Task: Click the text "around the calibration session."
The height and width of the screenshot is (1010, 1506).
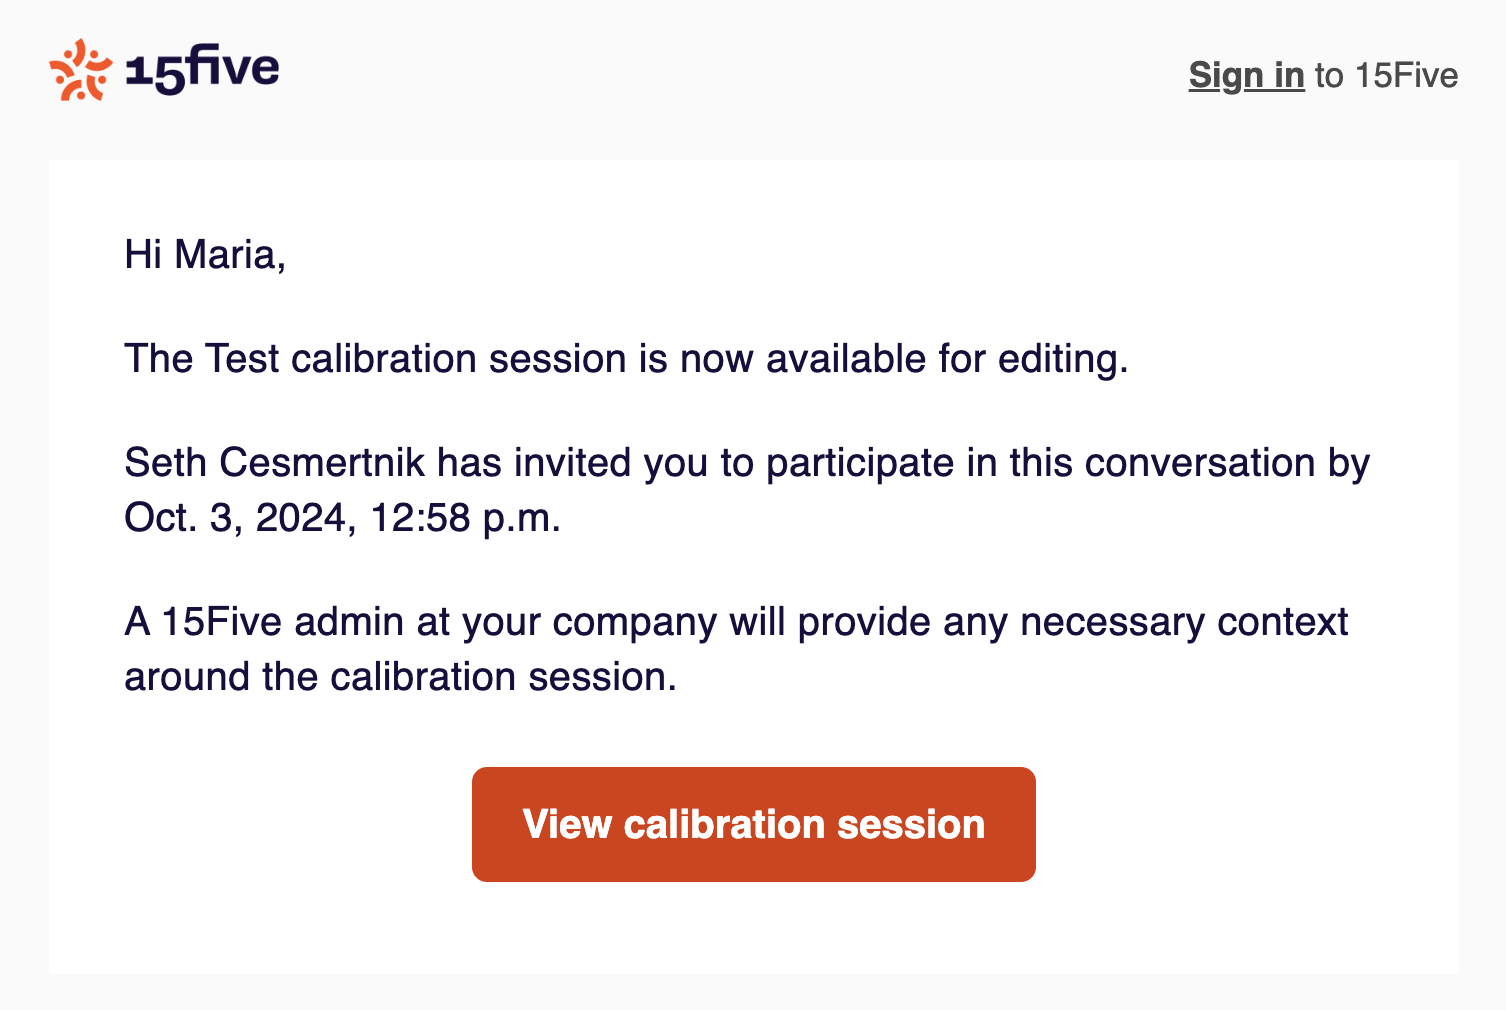Action: tap(400, 677)
